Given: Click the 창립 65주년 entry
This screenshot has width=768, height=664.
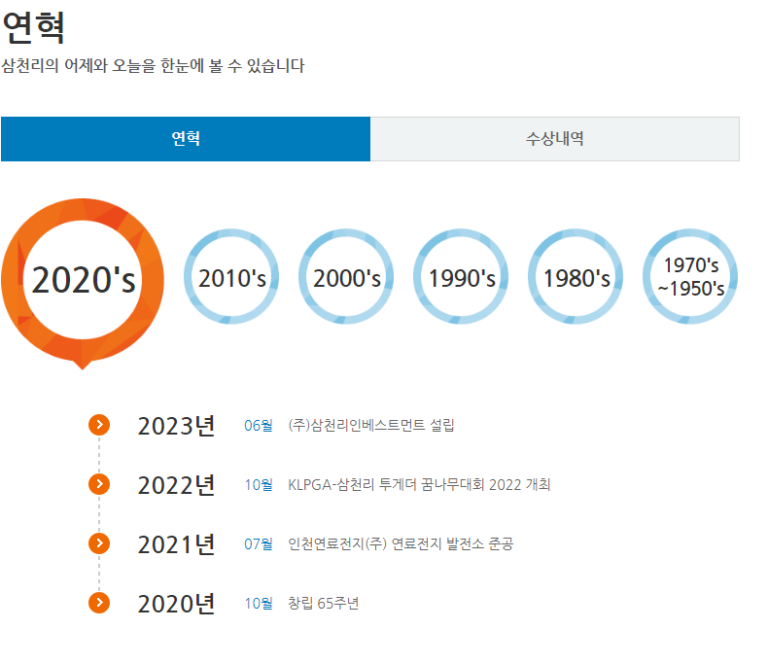Looking at the screenshot, I should point(322,603).
